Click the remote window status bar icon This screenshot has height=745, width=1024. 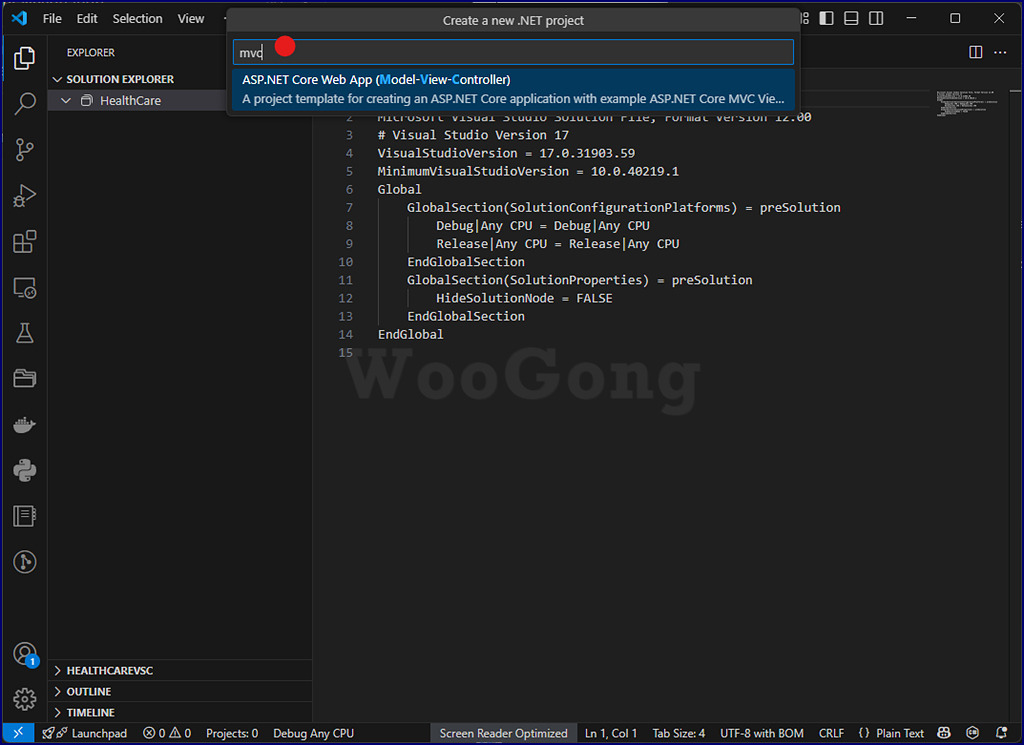(18, 733)
